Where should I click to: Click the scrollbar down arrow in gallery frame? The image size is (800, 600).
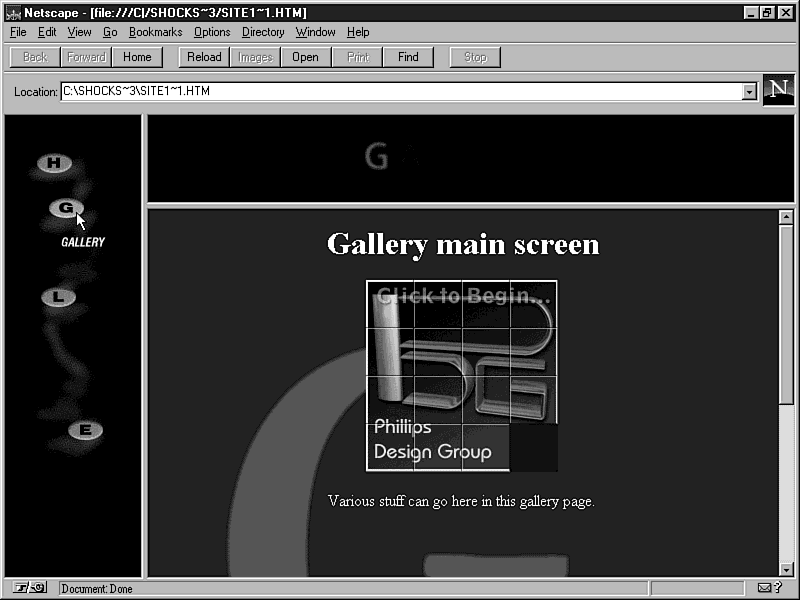[786, 569]
